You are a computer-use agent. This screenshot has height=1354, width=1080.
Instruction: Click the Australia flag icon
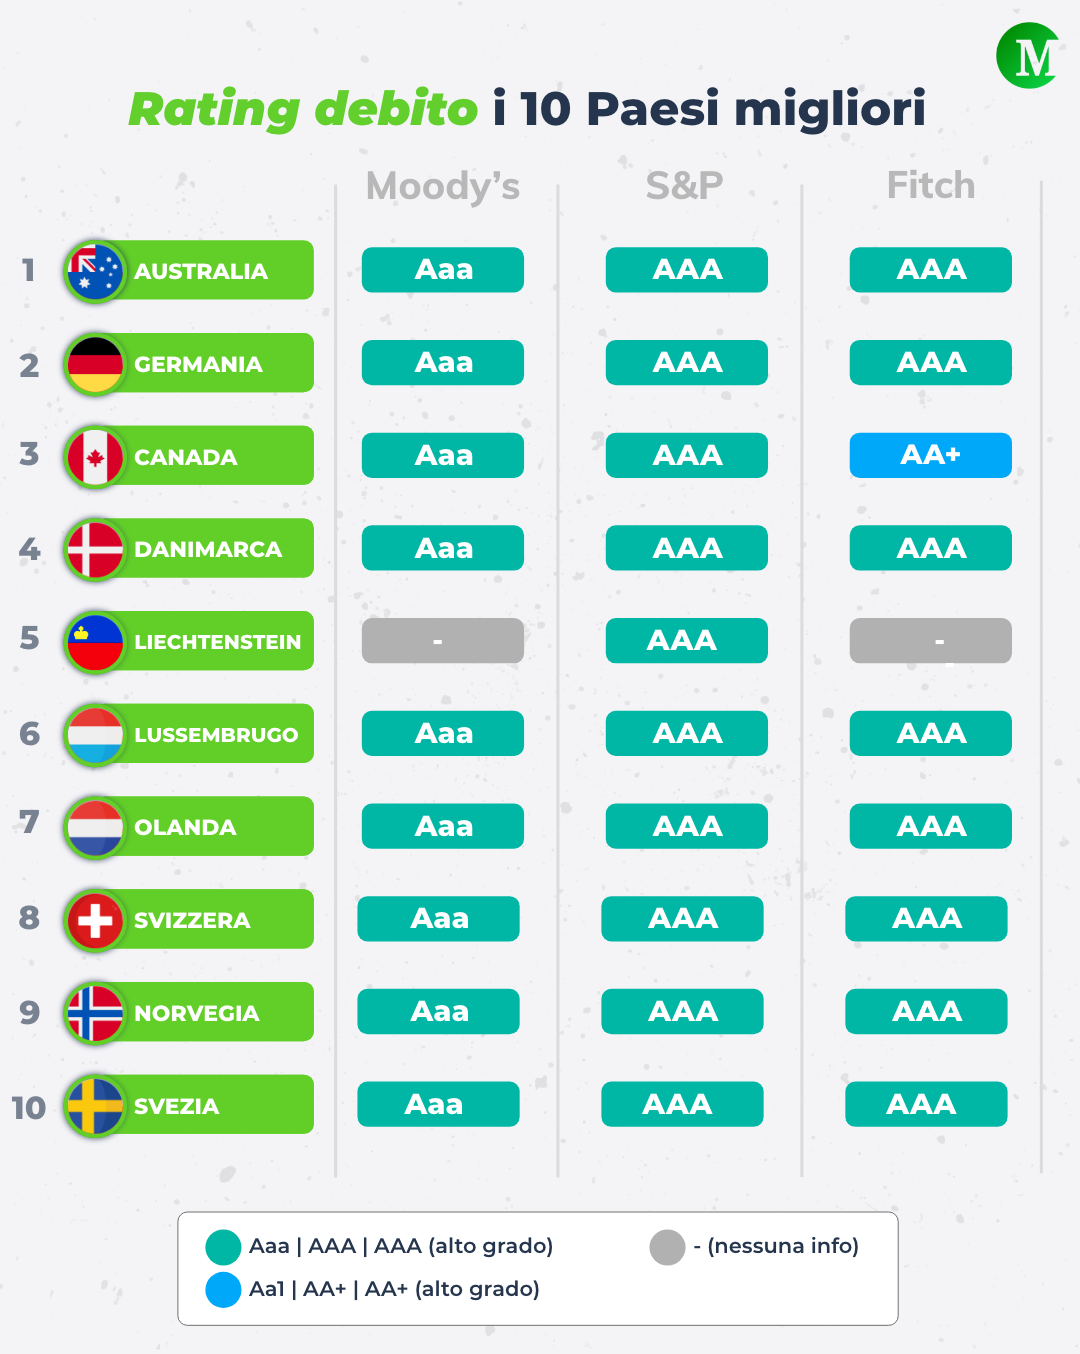[x=95, y=271]
